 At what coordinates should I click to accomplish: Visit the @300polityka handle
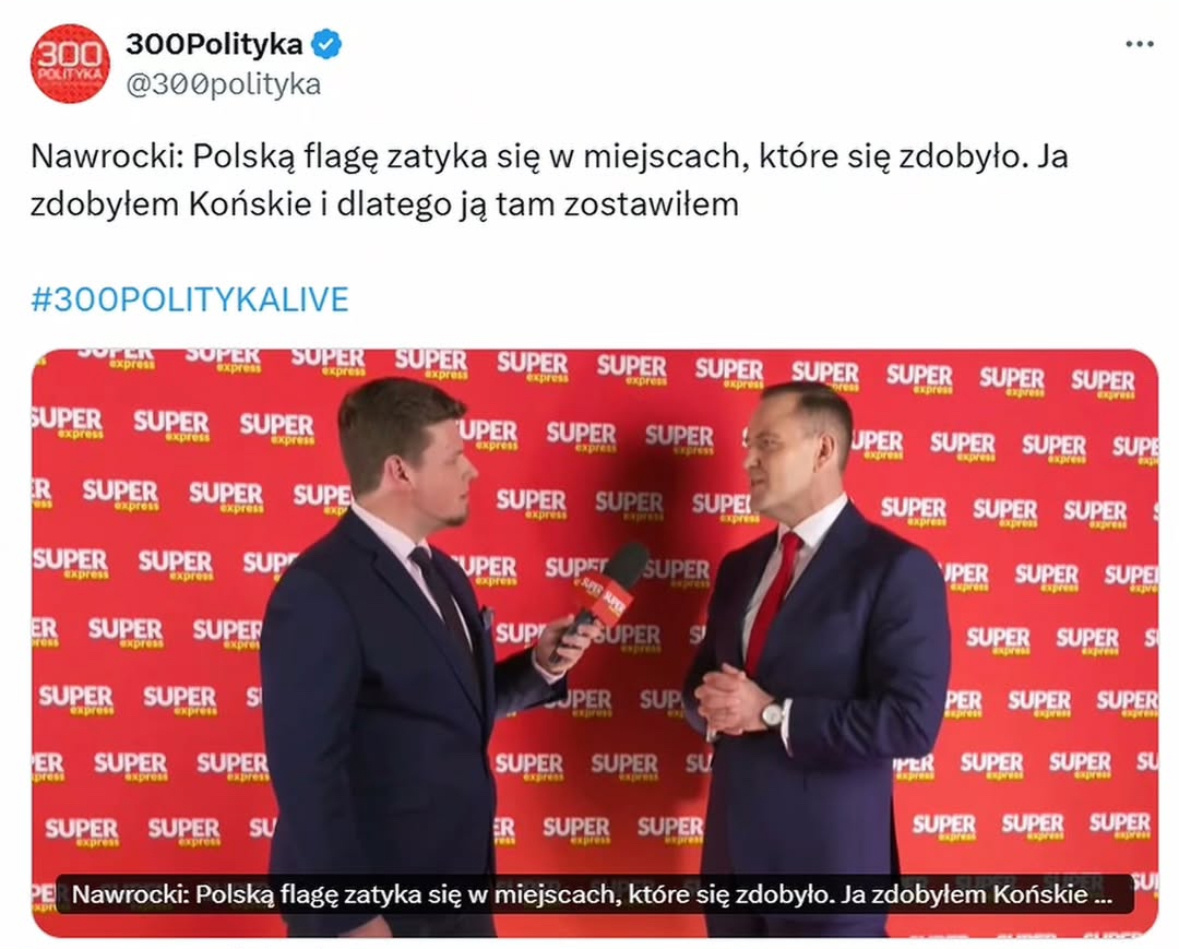223,84
